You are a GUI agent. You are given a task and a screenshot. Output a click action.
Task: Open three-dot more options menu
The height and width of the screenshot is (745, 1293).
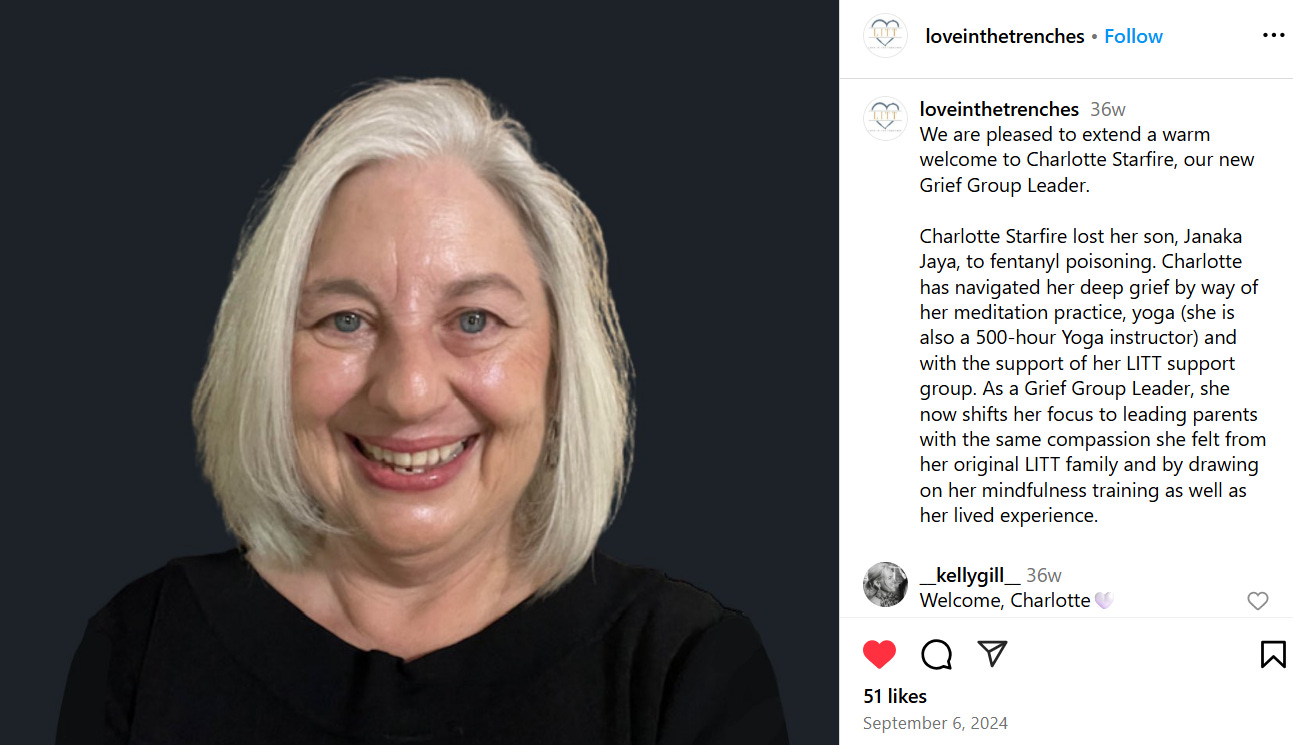pos(1273,35)
